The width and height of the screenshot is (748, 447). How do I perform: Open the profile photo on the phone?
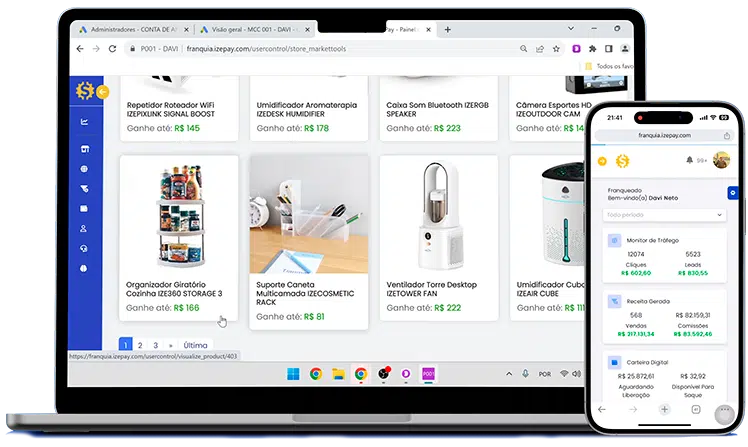[721, 160]
